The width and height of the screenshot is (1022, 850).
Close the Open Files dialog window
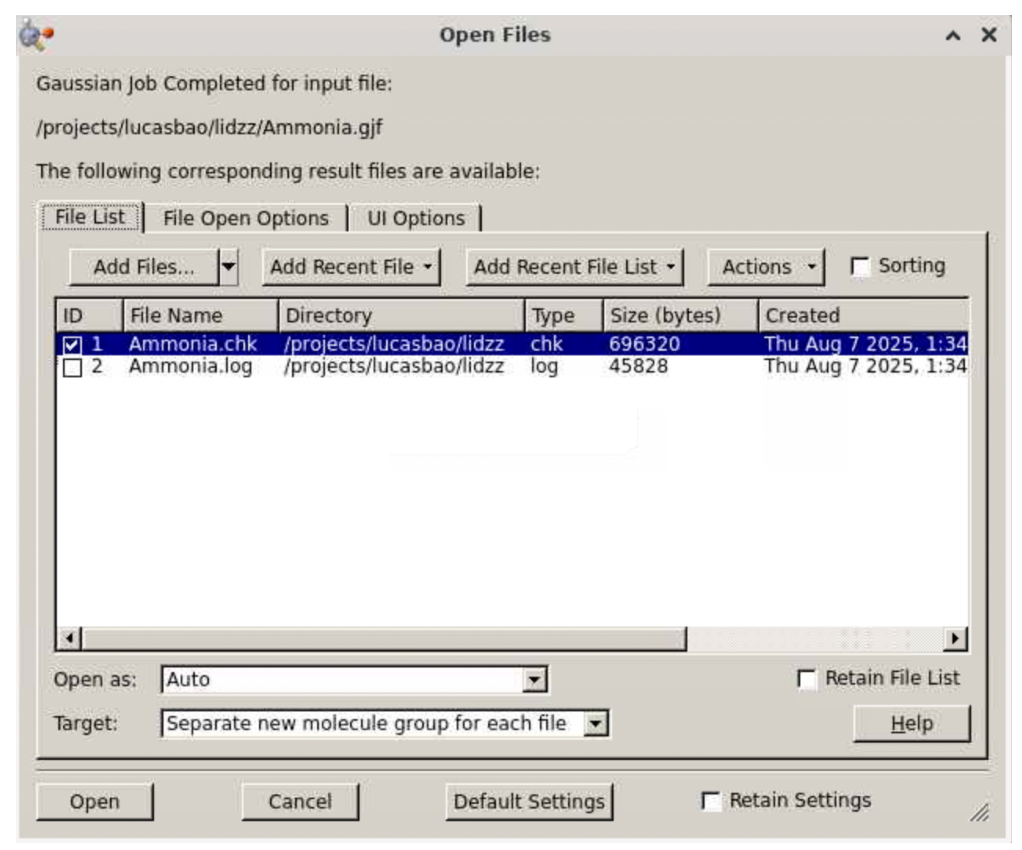(x=988, y=36)
